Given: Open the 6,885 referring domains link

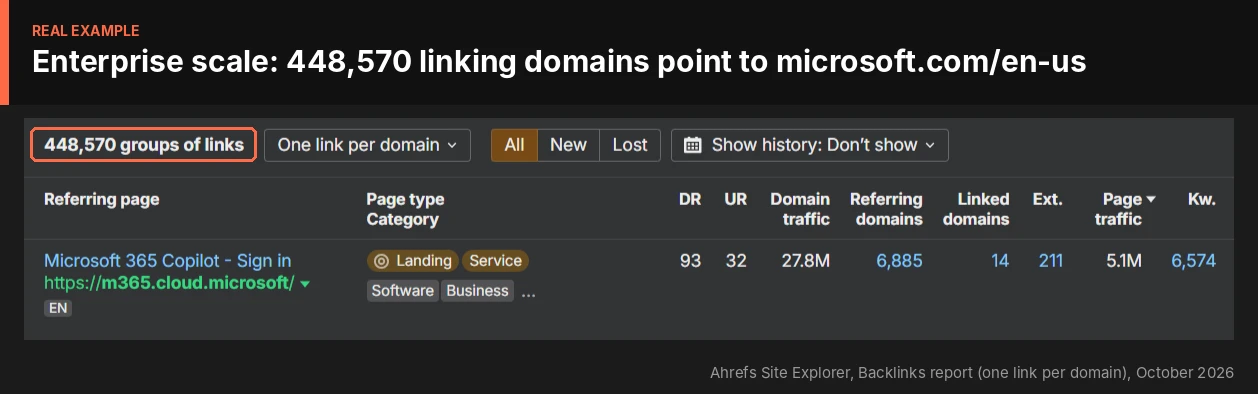Looking at the screenshot, I should pyautogui.click(x=899, y=261).
